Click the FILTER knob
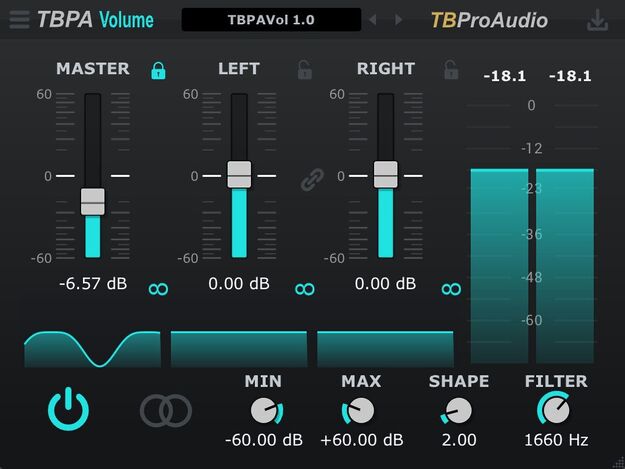The width and height of the screenshot is (625, 469). click(x=554, y=409)
